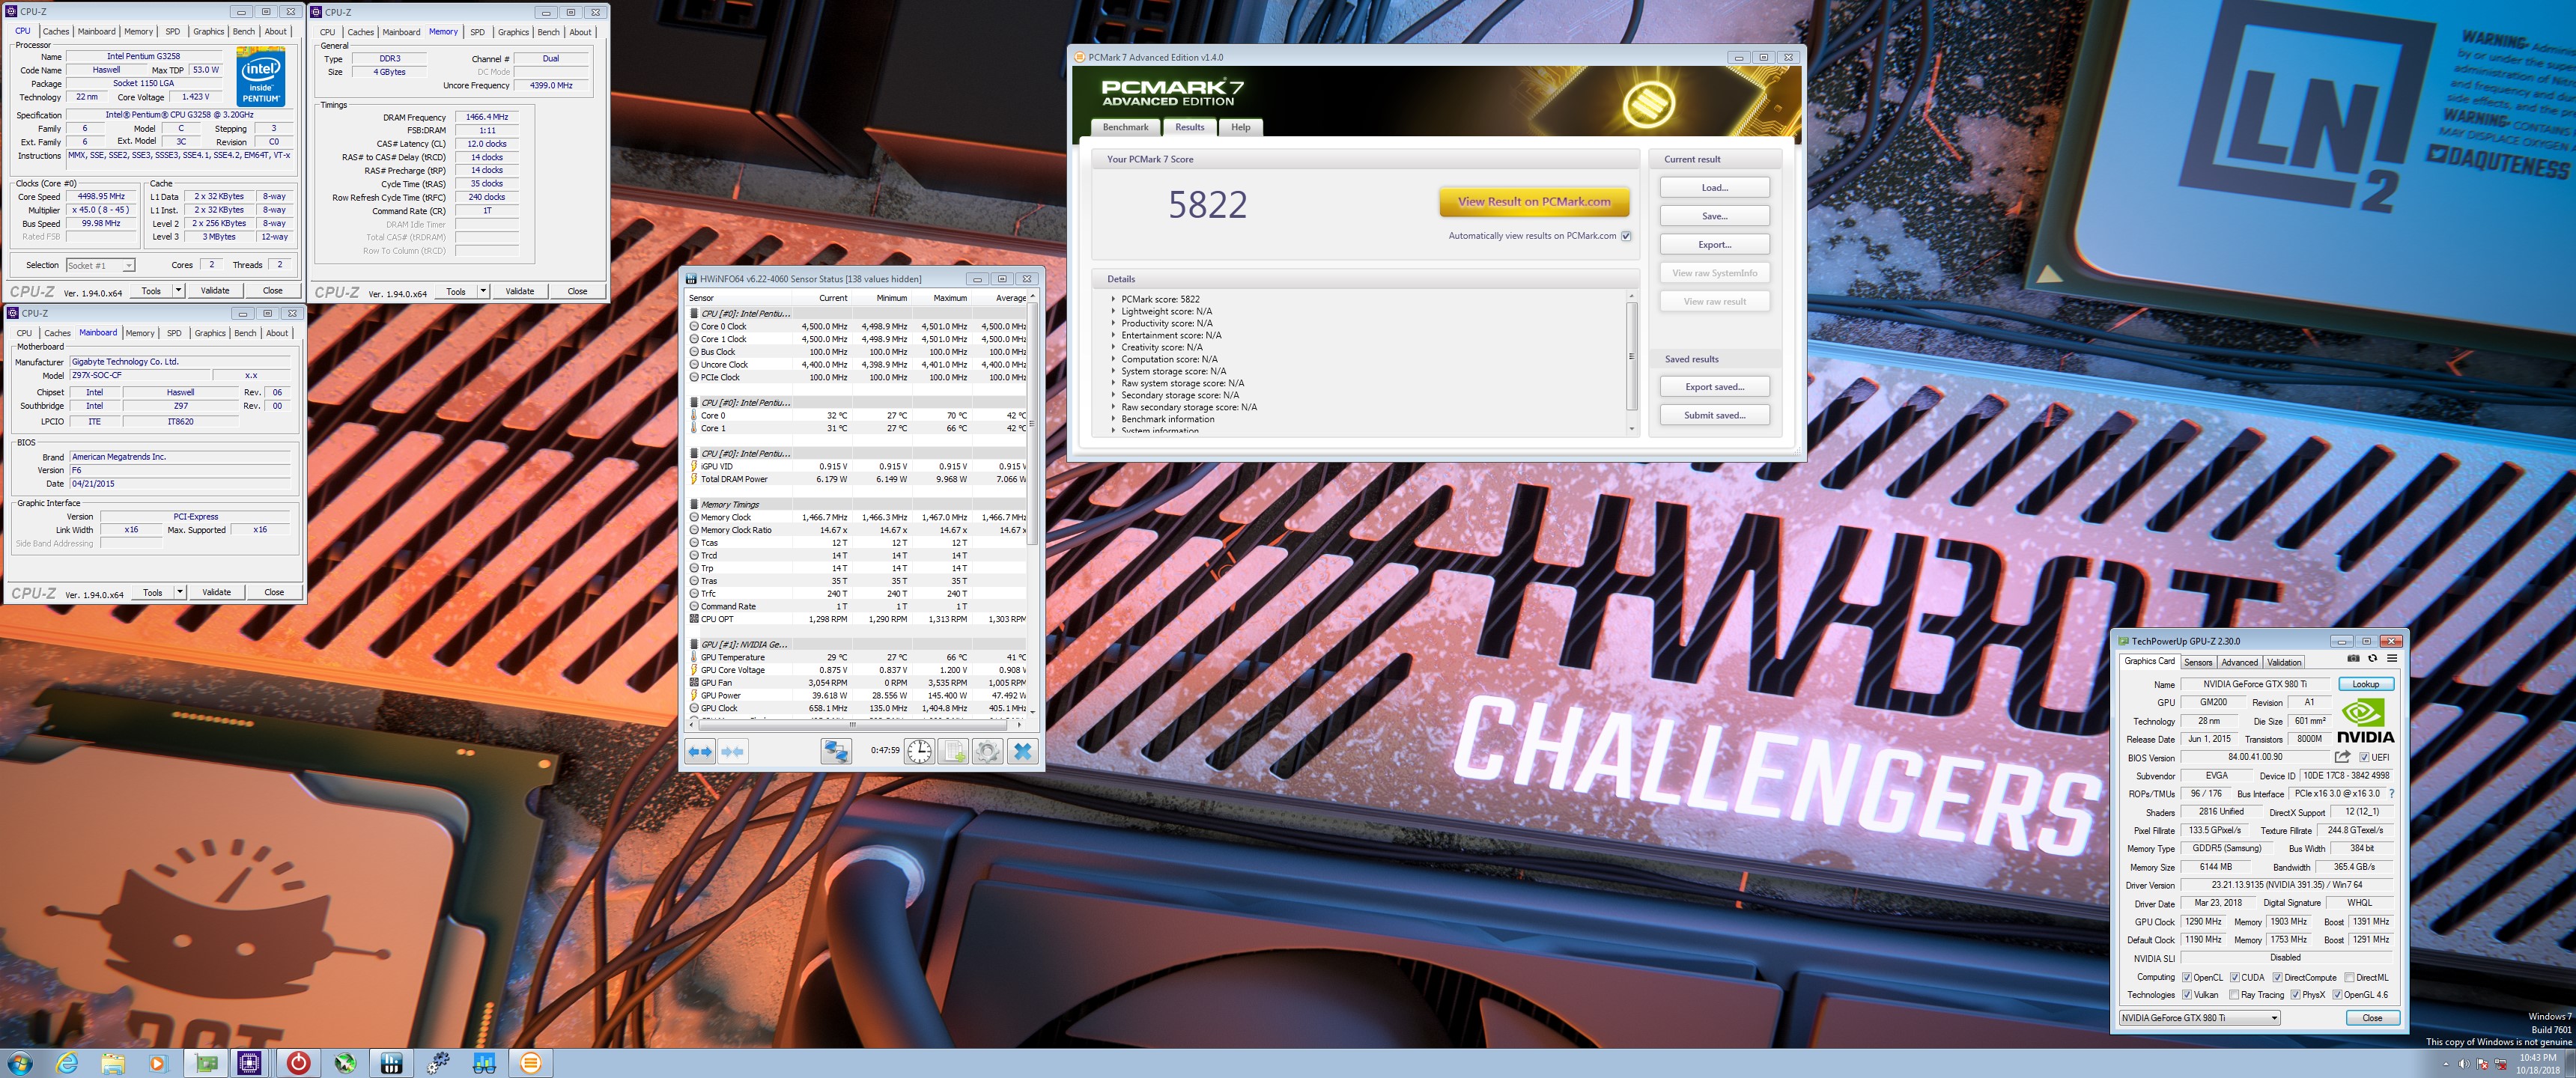This screenshot has width=2576, height=1078.
Task: Click Validate in CPU-Z Mainboard window
Action: (x=216, y=592)
